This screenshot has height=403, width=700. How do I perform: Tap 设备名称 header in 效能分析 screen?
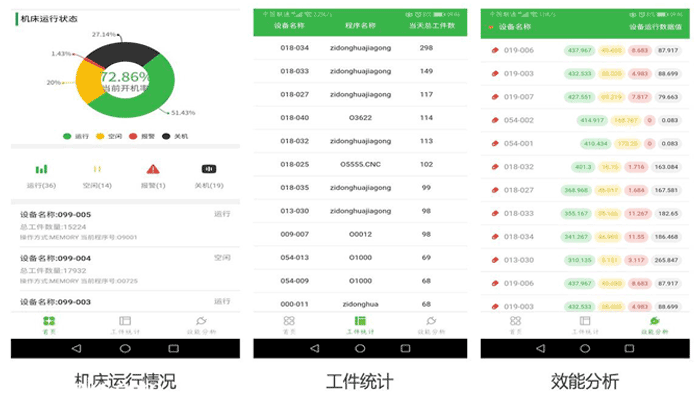coord(515,27)
